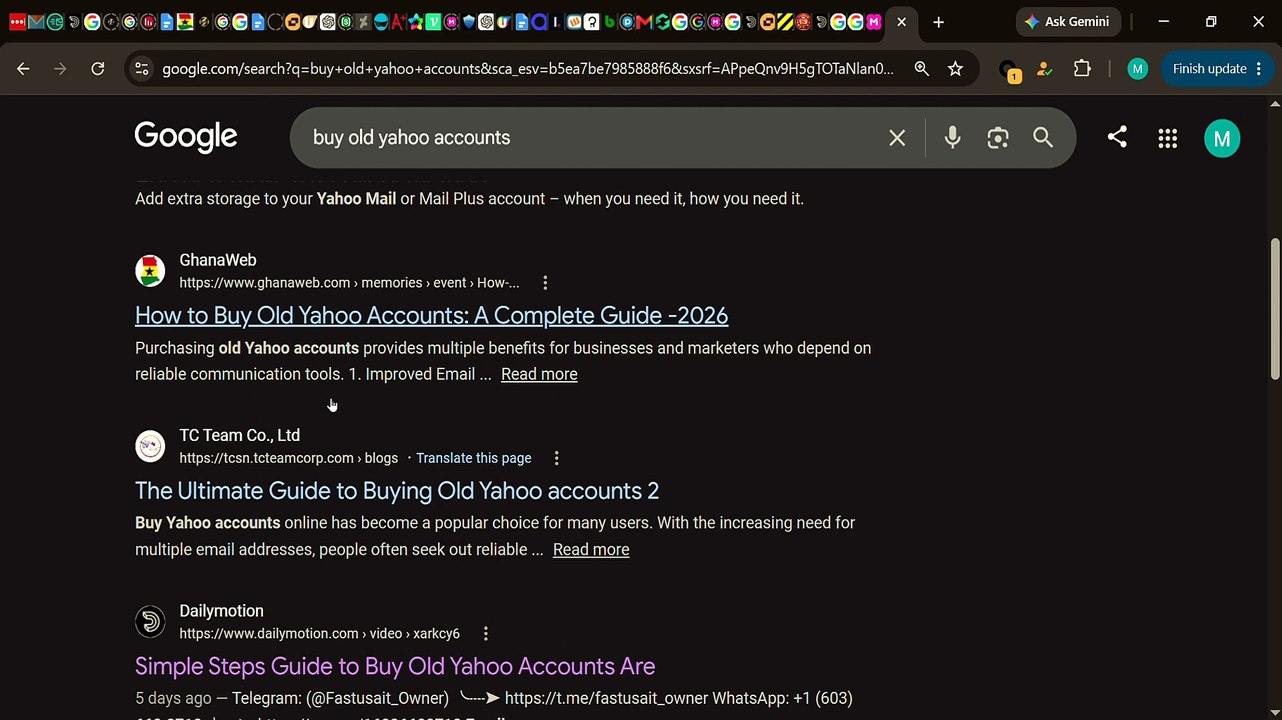The height and width of the screenshot is (720, 1282).
Task: Click the Dailymotion favicon
Action: [x=150, y=622]
